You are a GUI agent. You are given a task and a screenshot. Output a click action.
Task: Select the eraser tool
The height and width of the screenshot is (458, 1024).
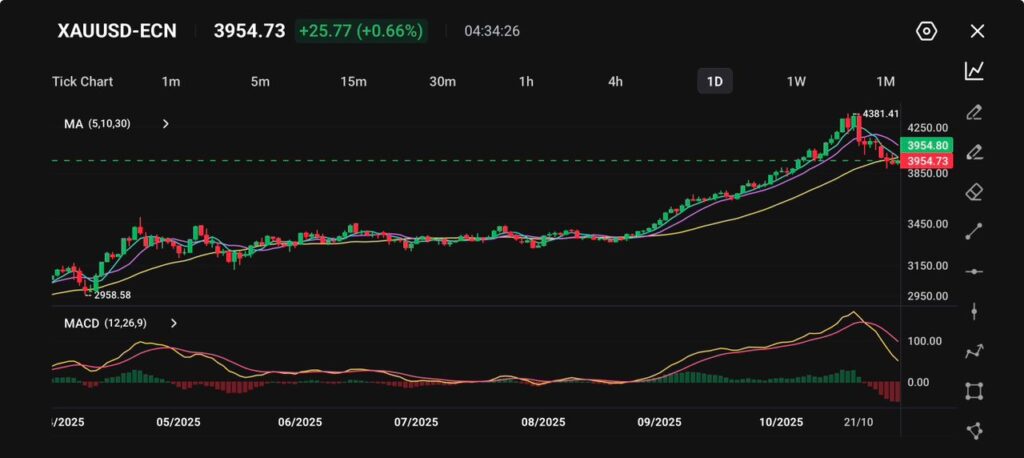pyautogui.click(x=974, y=191)
